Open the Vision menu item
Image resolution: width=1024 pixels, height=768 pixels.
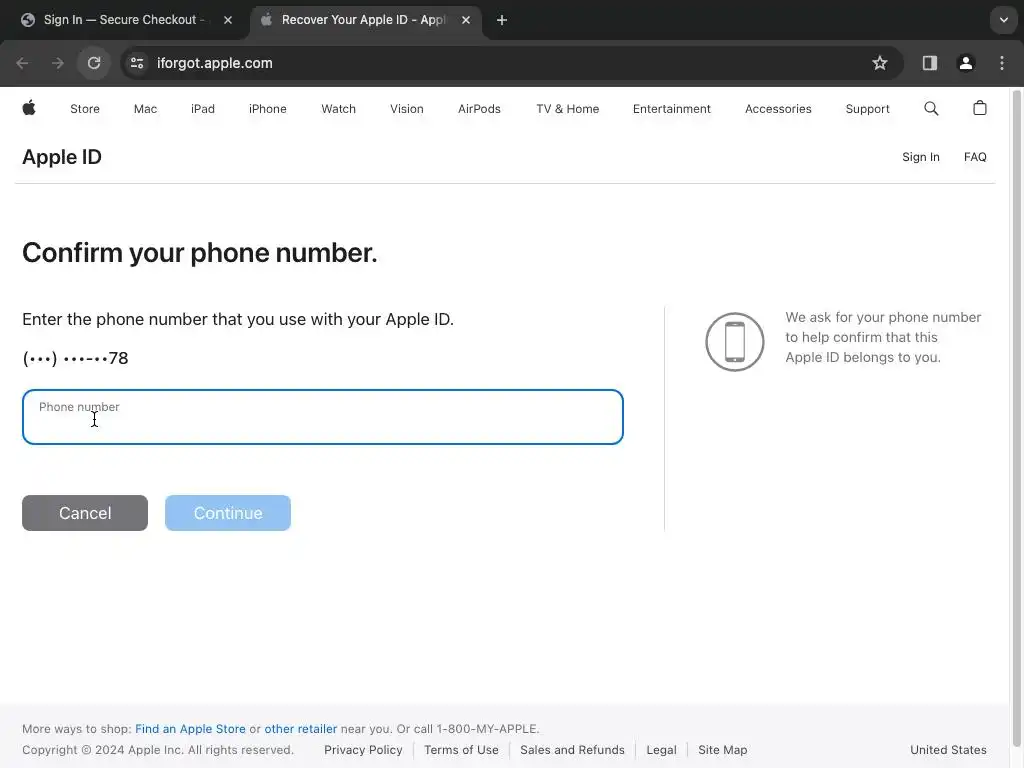tap(407, 109)
